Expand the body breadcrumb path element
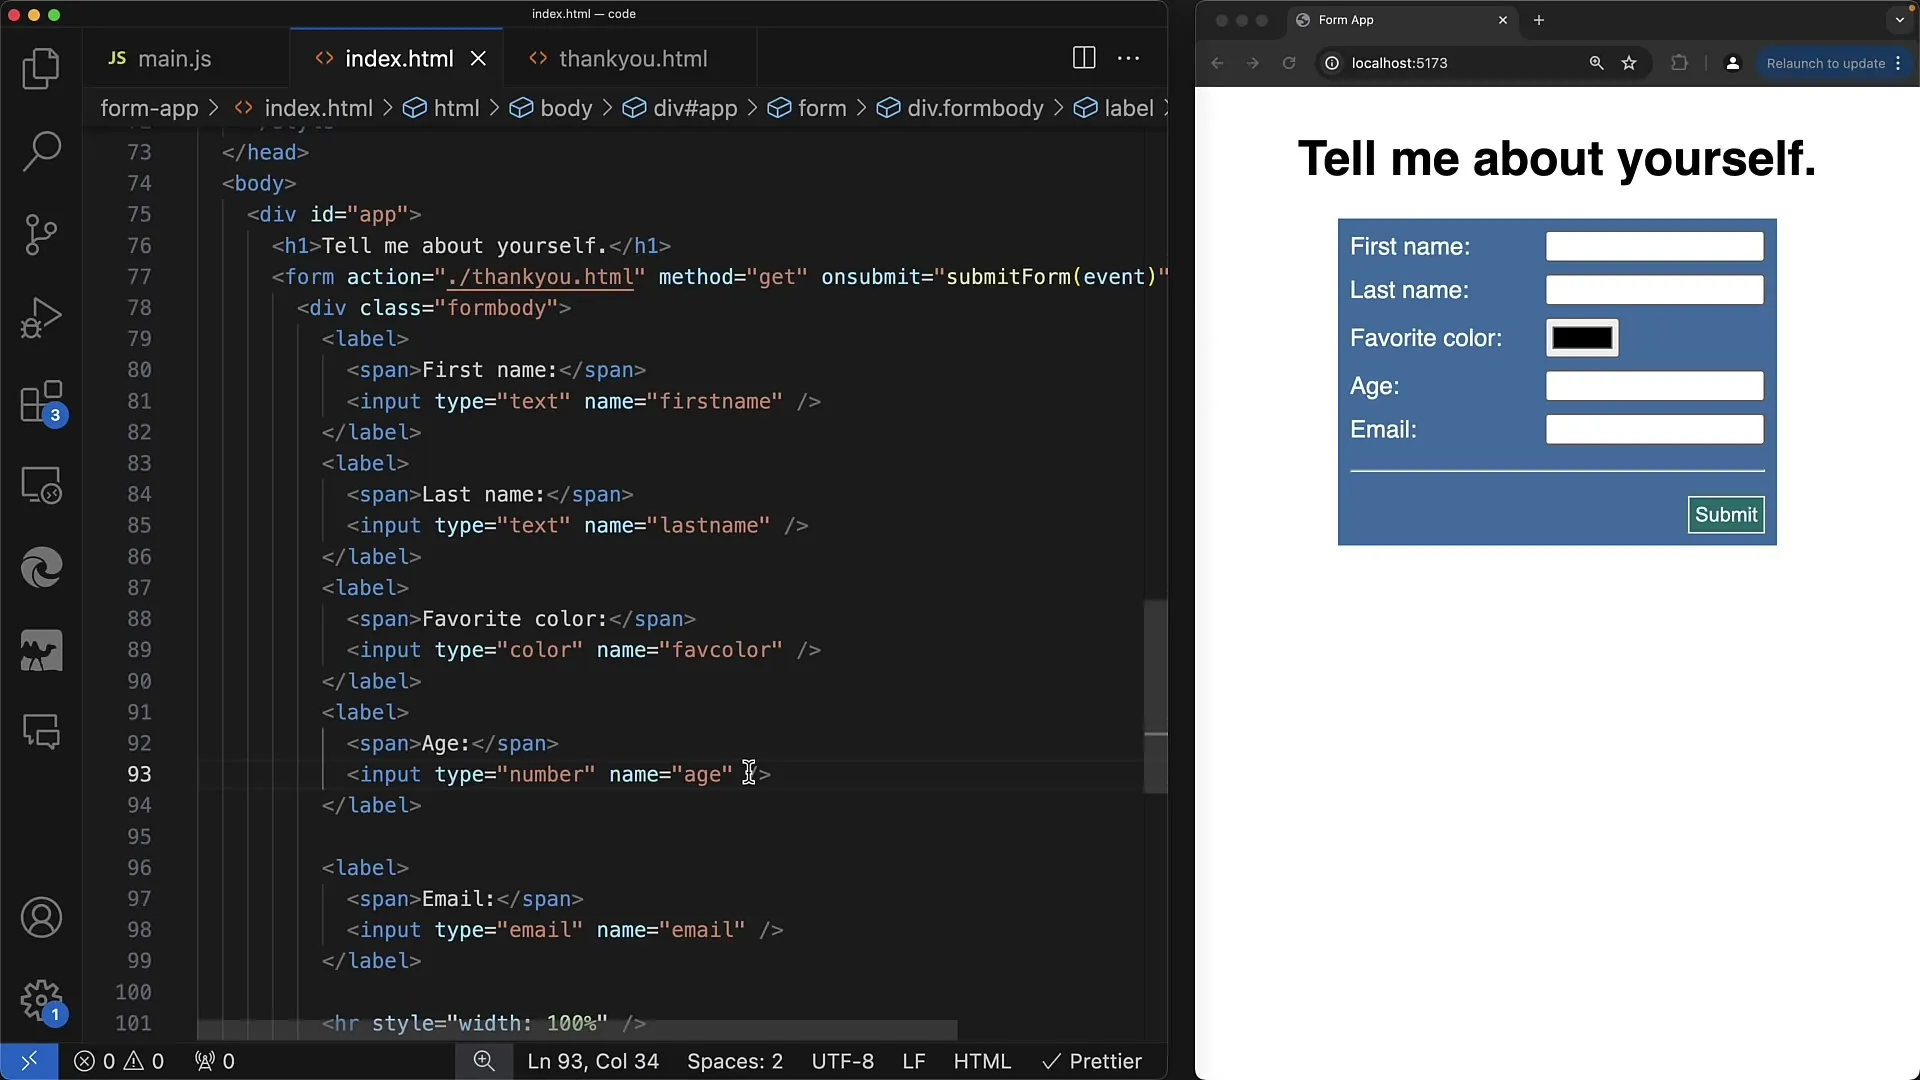This screenshot has width=1920, height=1080. click(x=566, y=108)
